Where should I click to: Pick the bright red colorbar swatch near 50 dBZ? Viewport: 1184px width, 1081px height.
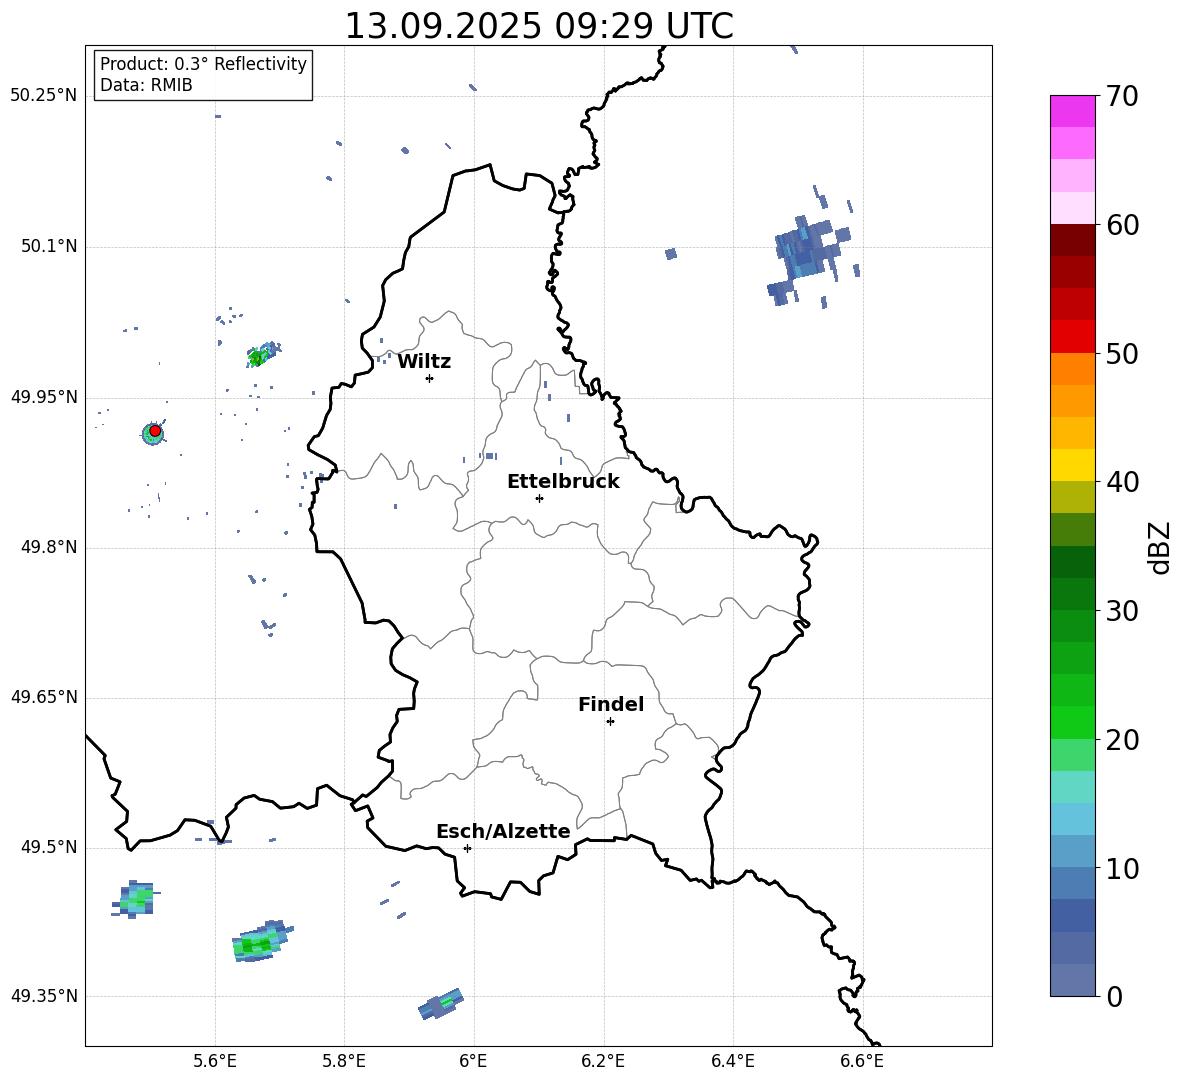[1072, 336]
